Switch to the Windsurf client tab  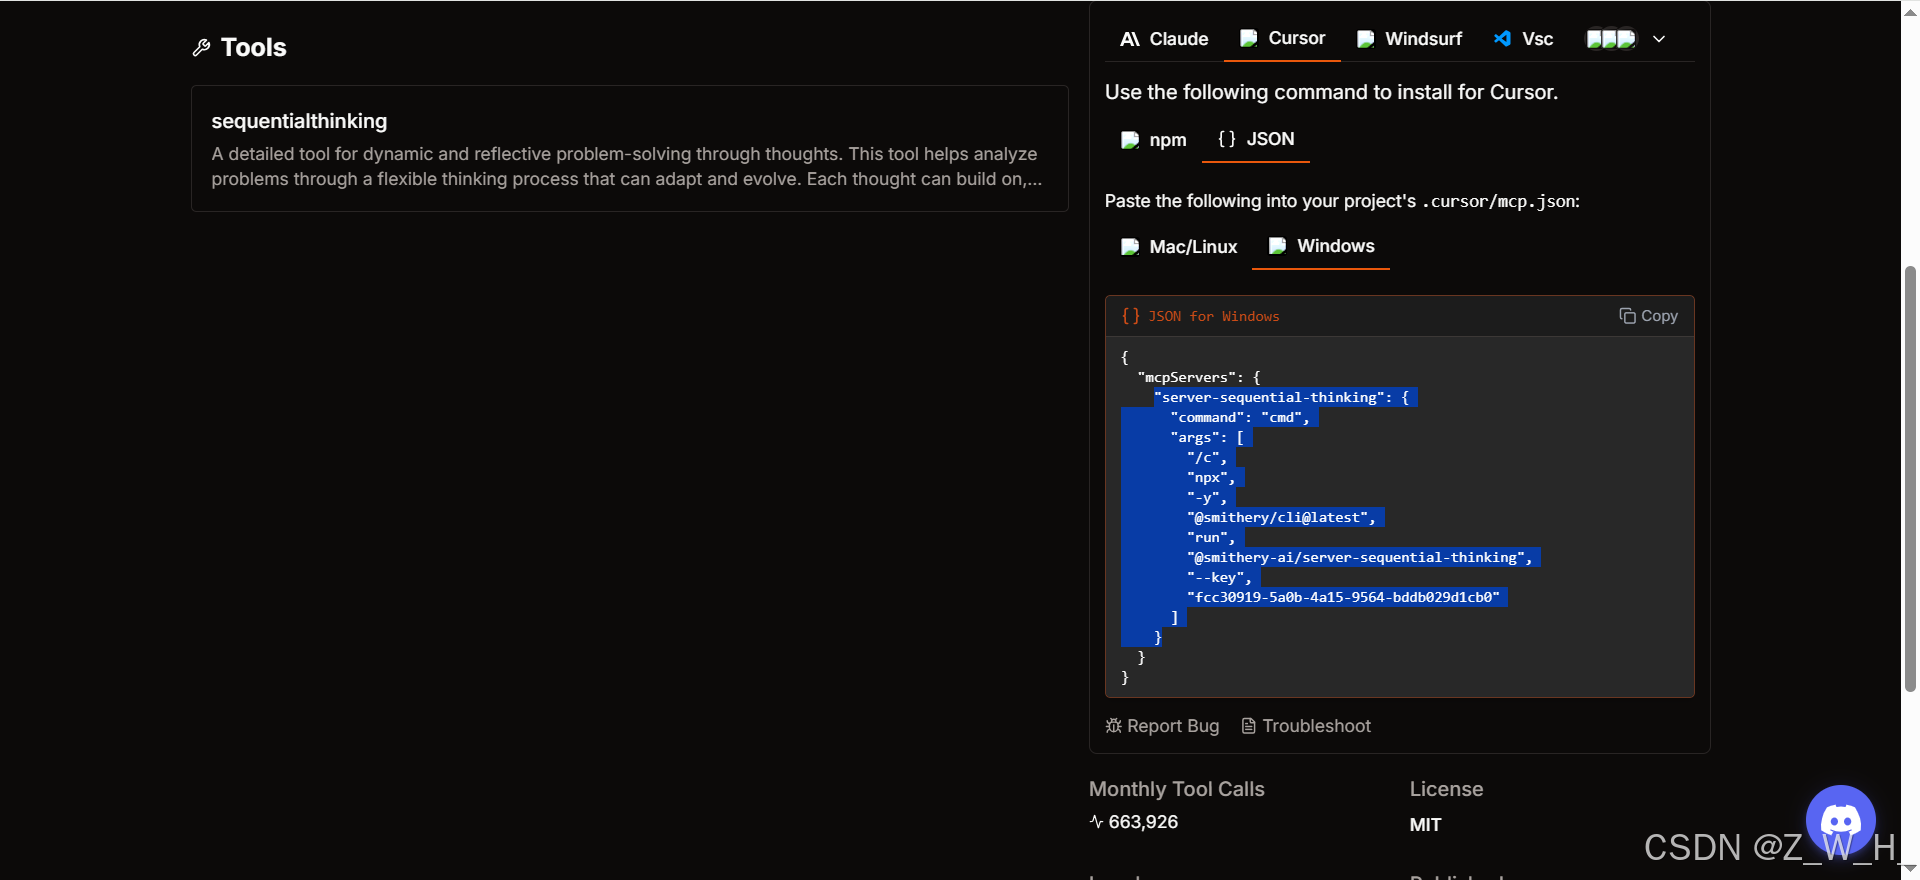click(1409, 39)
